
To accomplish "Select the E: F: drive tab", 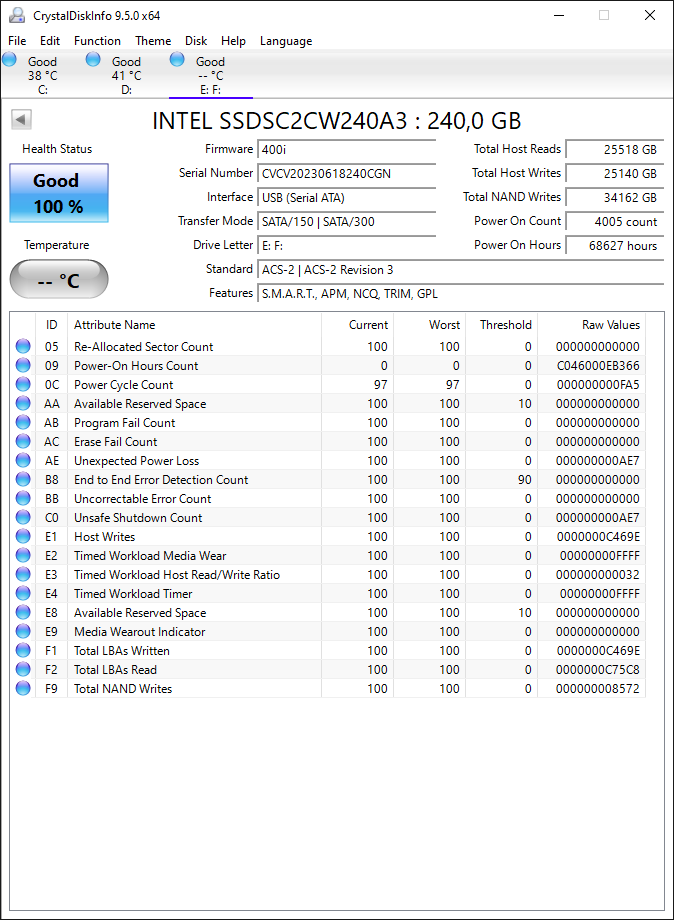I will coord(211,75).
